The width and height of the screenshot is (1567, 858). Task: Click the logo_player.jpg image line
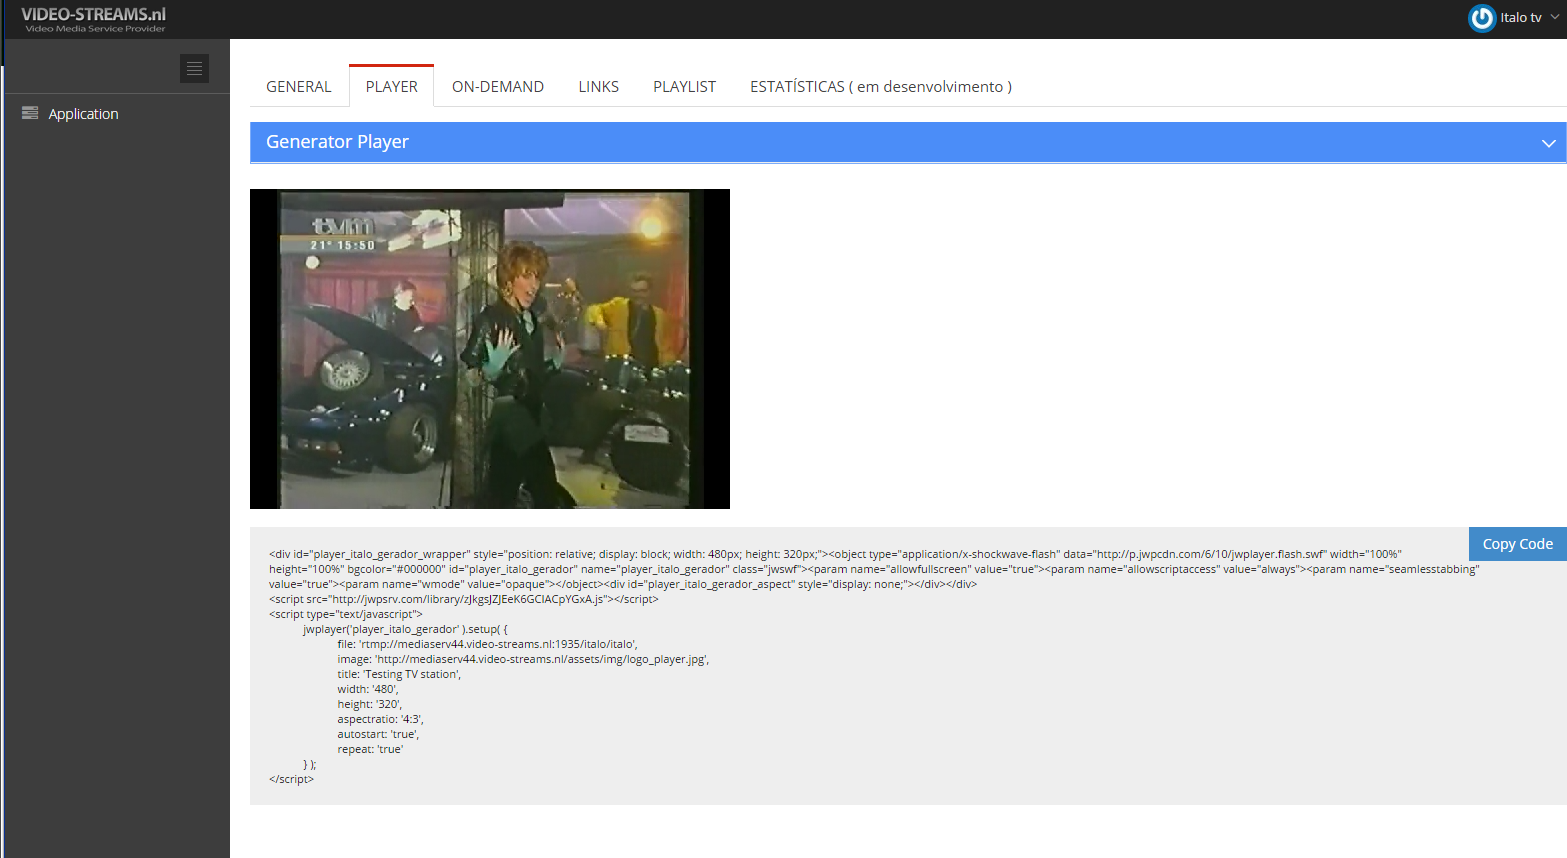point(523,660)
